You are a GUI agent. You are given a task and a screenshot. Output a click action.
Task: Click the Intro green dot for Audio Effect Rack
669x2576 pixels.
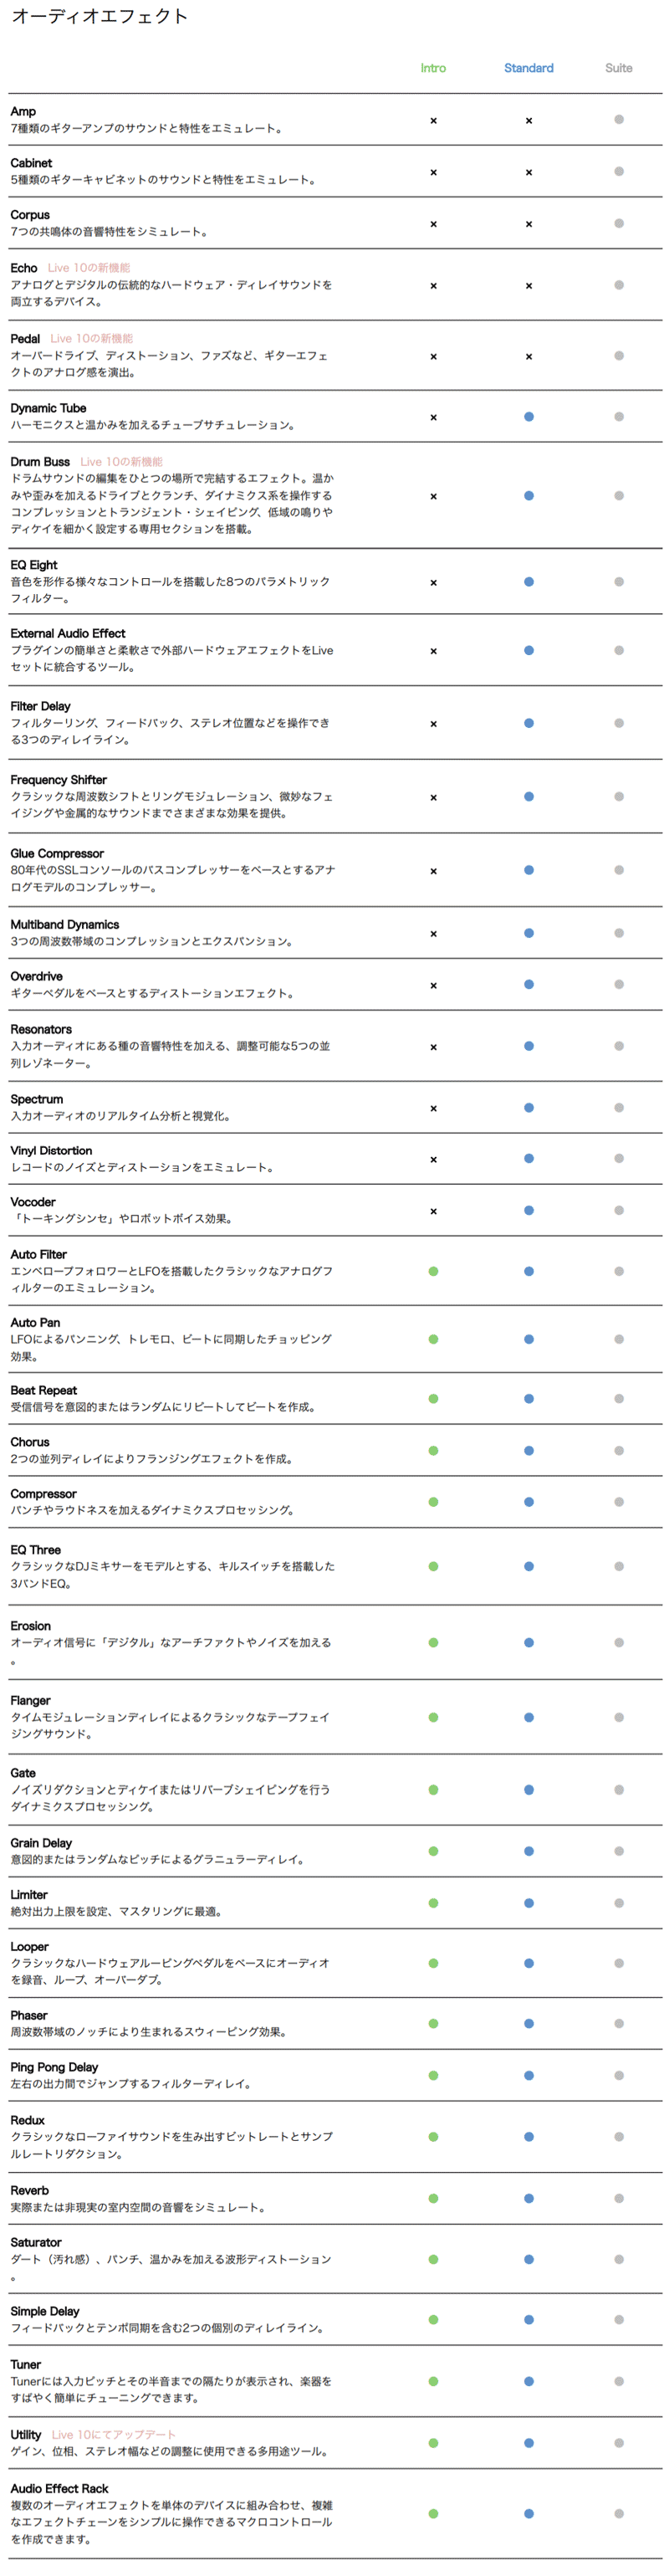433,2513
